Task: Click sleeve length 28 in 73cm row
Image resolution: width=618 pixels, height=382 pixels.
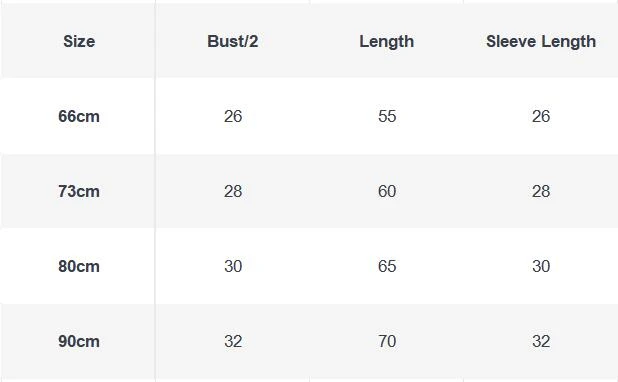Action: click(541, 191)
